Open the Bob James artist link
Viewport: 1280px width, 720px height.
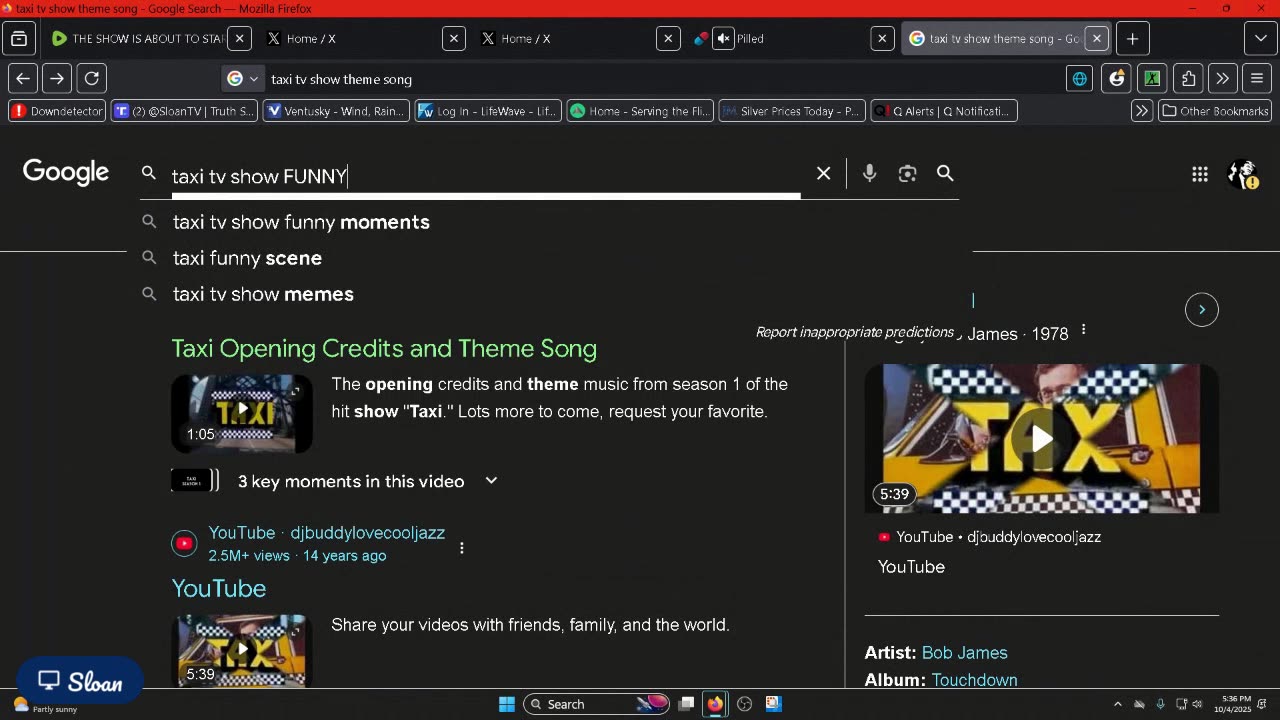tap(964, 653)
